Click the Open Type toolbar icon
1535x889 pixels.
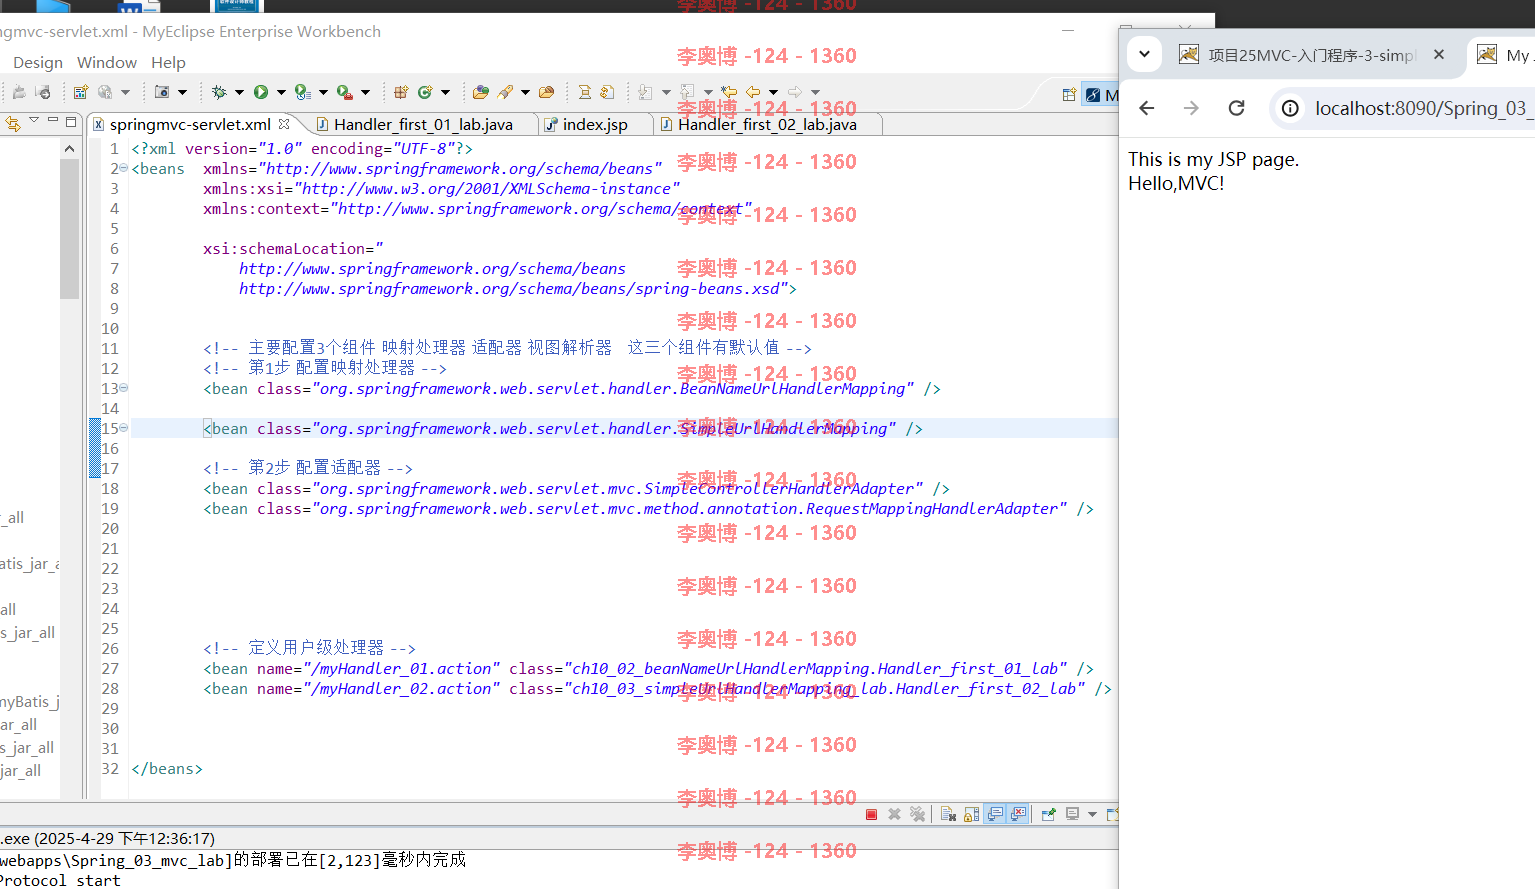[x=481, y=92]
